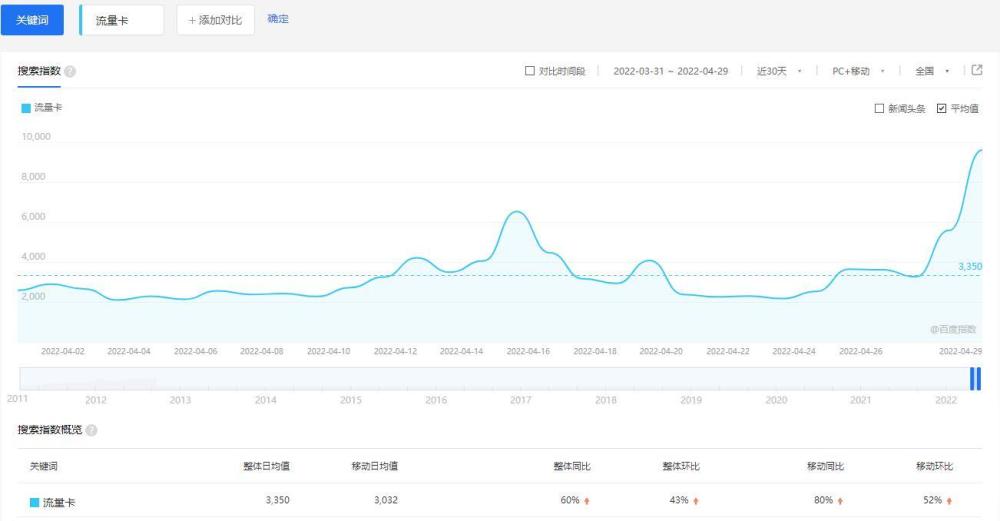Click the 3,350 average line label on chart
This screenshot has height=521, width=1000.
(x=970, y=267)
